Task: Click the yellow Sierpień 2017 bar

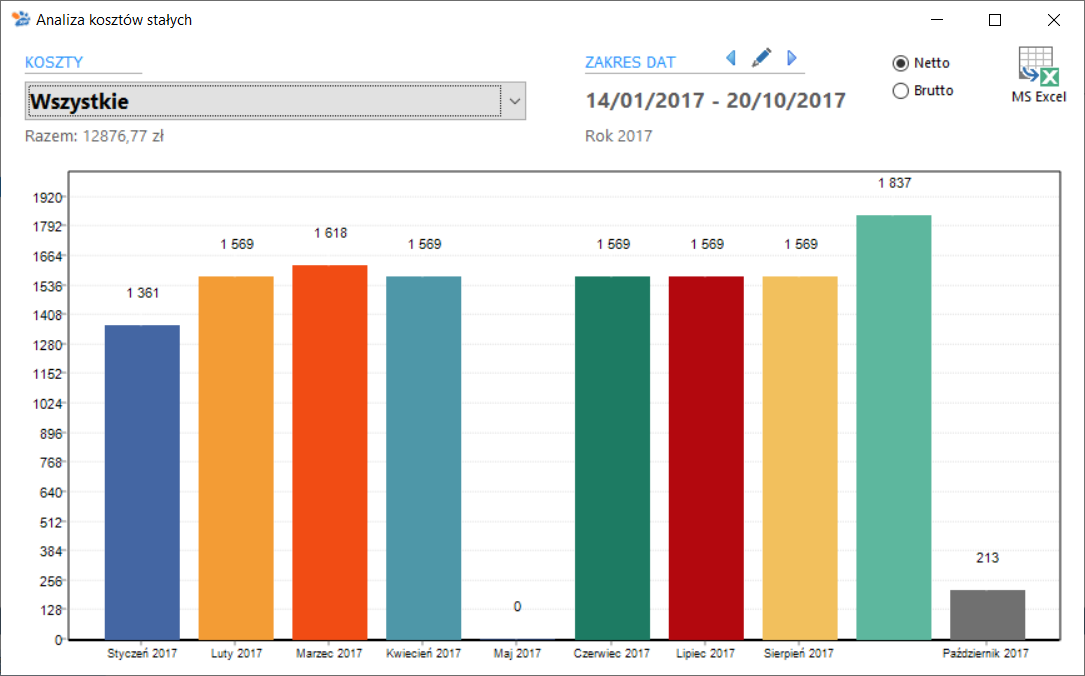Action: point(800,458)
